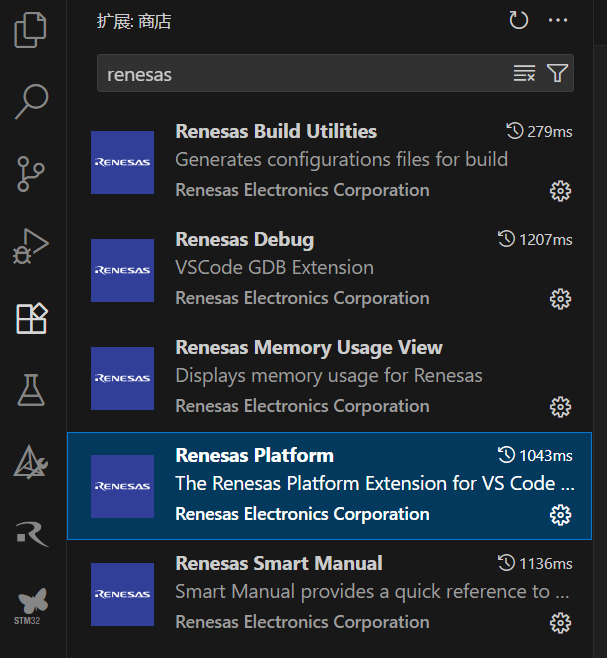Viewport: 607px width, 658px height.
Task: Click 'The Renesas Platform Extension for VS Code' description
Action: point(375,483)
